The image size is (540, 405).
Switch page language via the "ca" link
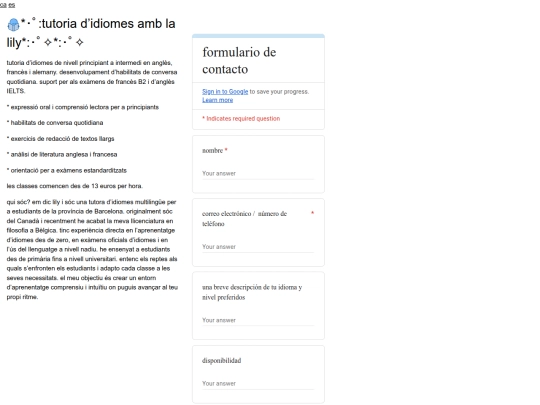3,5
